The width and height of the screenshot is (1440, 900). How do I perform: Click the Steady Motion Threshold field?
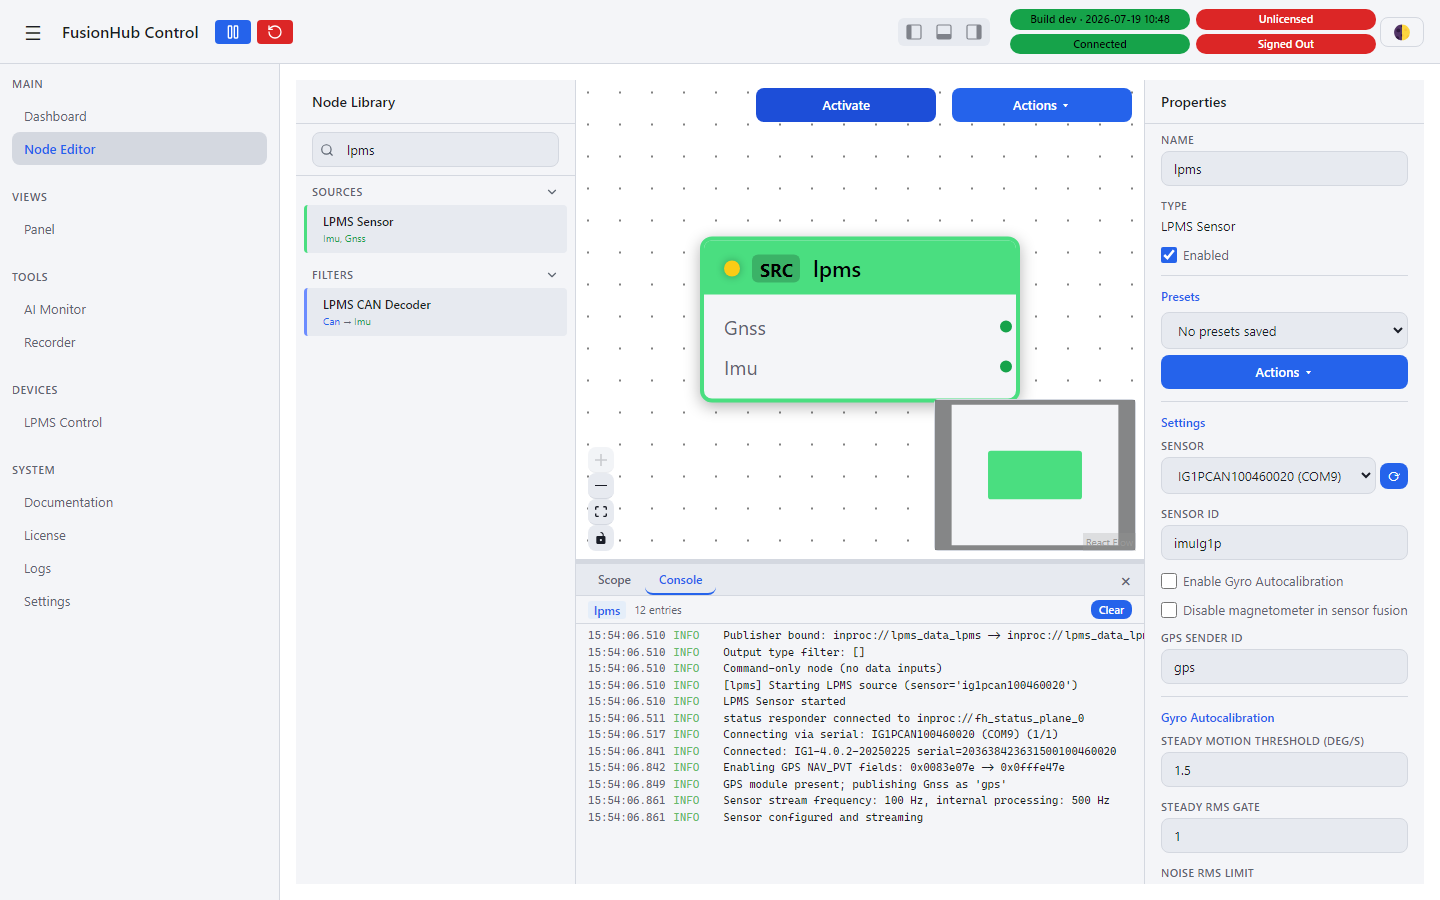[x=1284, y=770]
